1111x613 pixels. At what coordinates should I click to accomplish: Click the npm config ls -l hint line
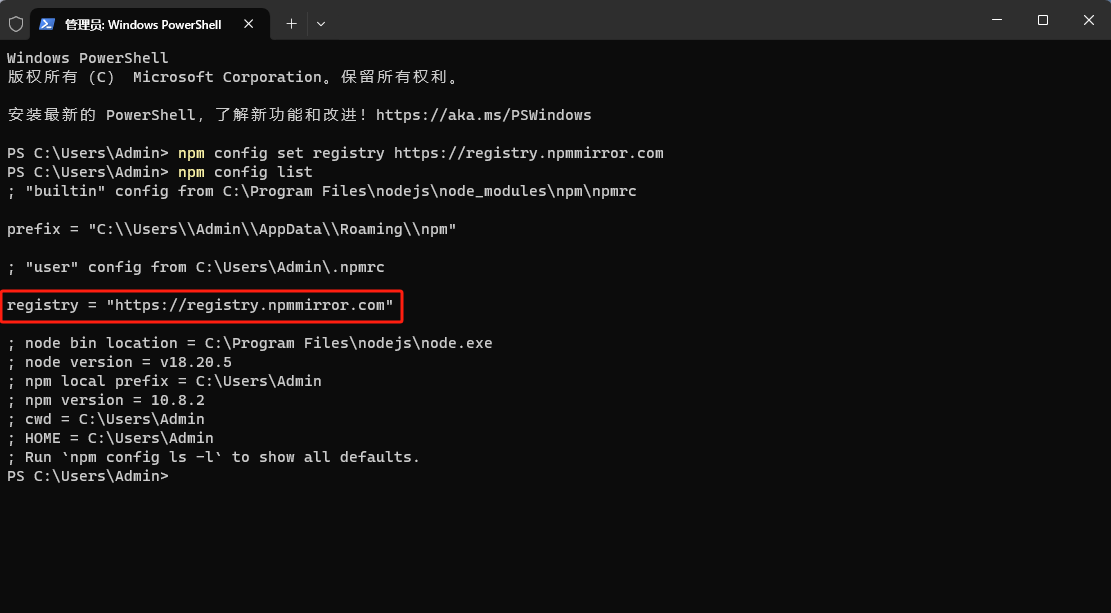(x=213, y=457)
